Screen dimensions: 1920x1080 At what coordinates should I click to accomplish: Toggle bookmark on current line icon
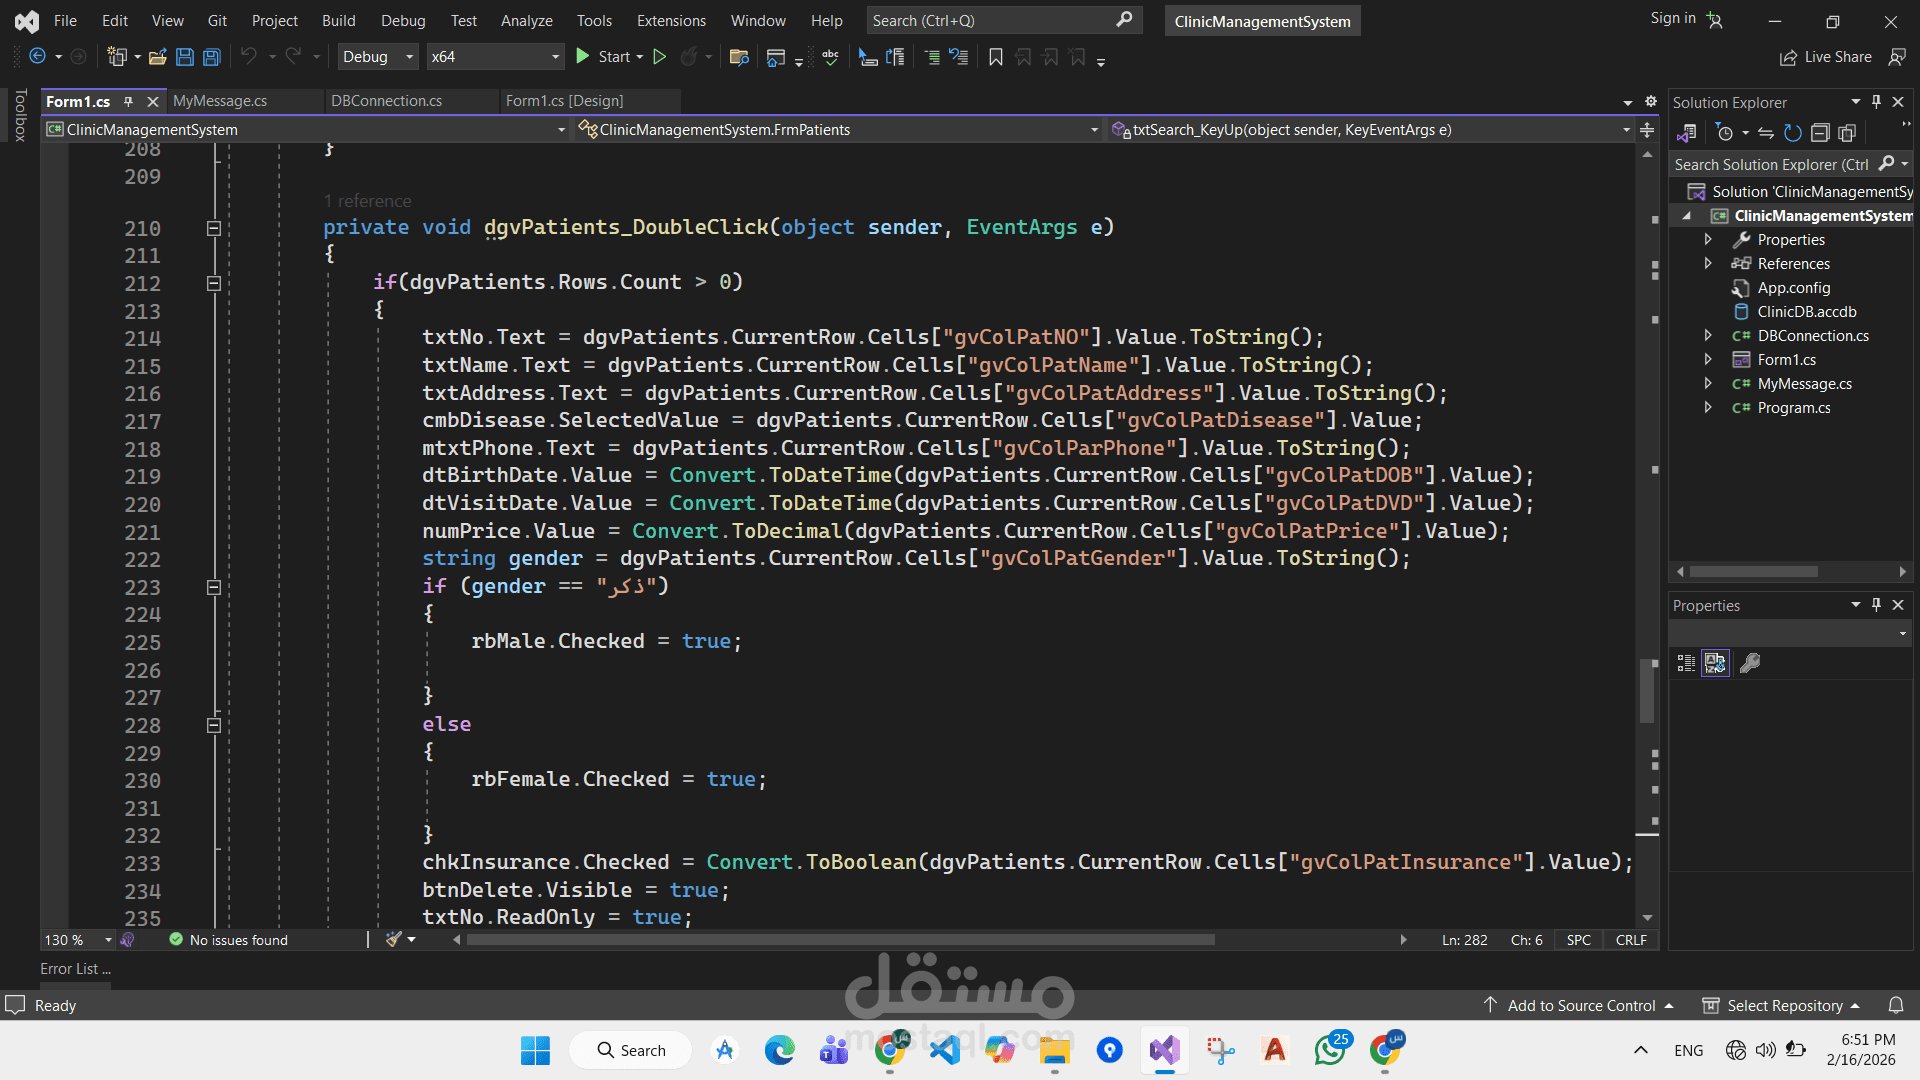point(995,57)
